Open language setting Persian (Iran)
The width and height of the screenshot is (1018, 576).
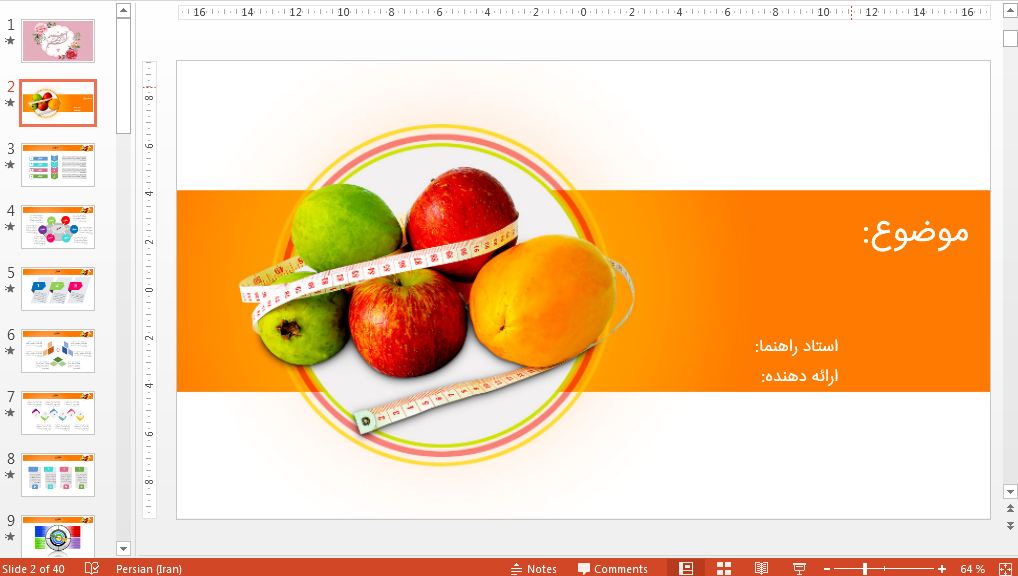click(149, 568)
